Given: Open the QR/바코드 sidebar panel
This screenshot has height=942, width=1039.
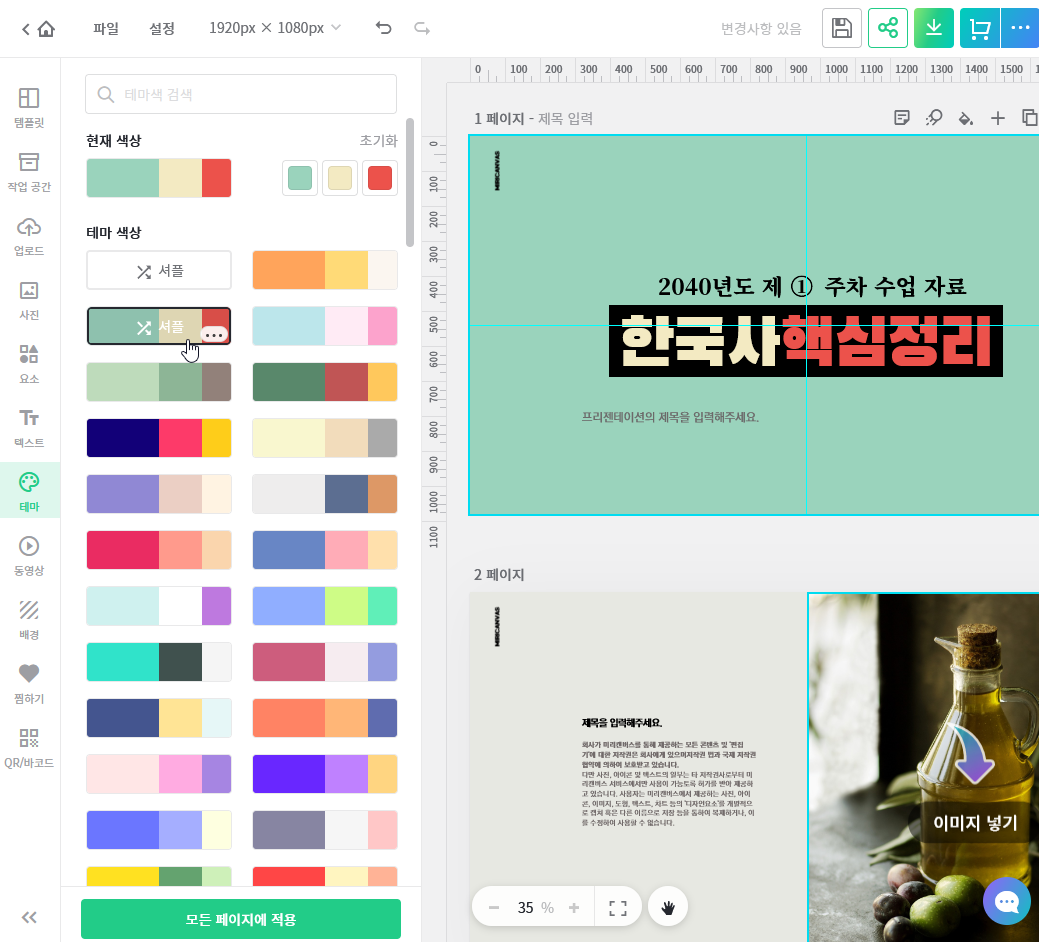Looking at the screenshot, I should tap(29, 748).
